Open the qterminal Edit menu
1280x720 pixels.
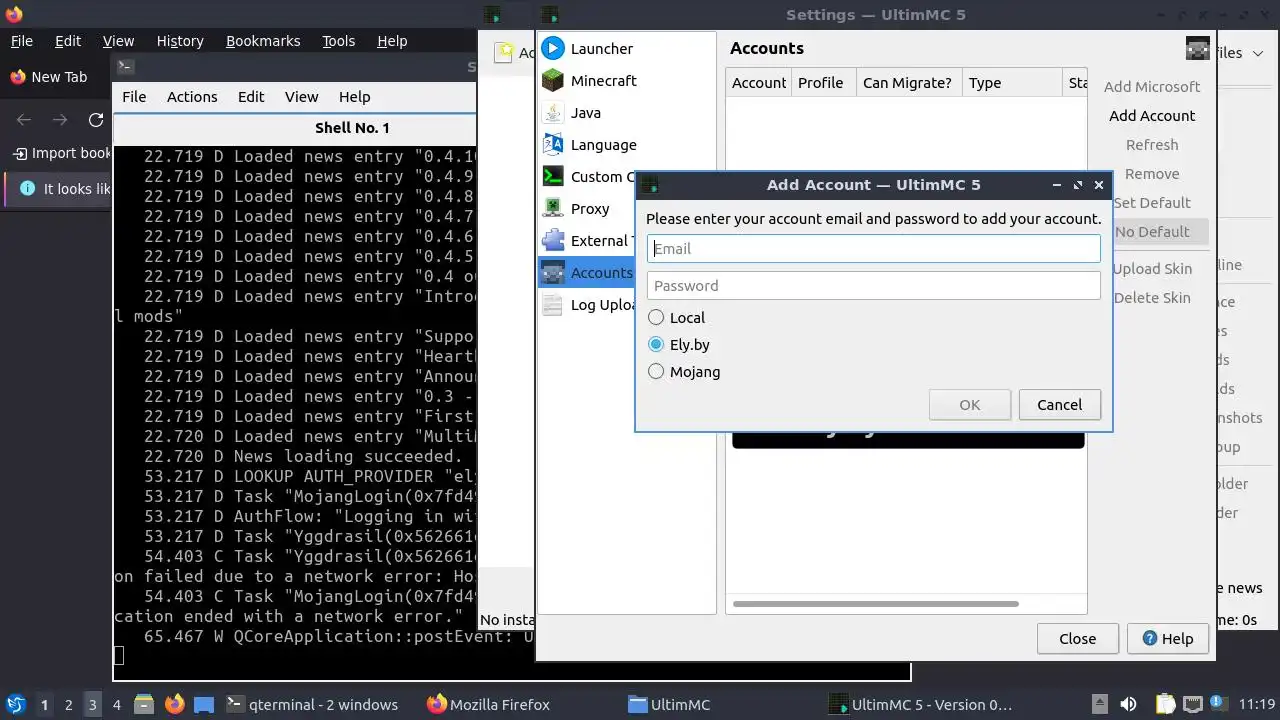pos(251,97)
